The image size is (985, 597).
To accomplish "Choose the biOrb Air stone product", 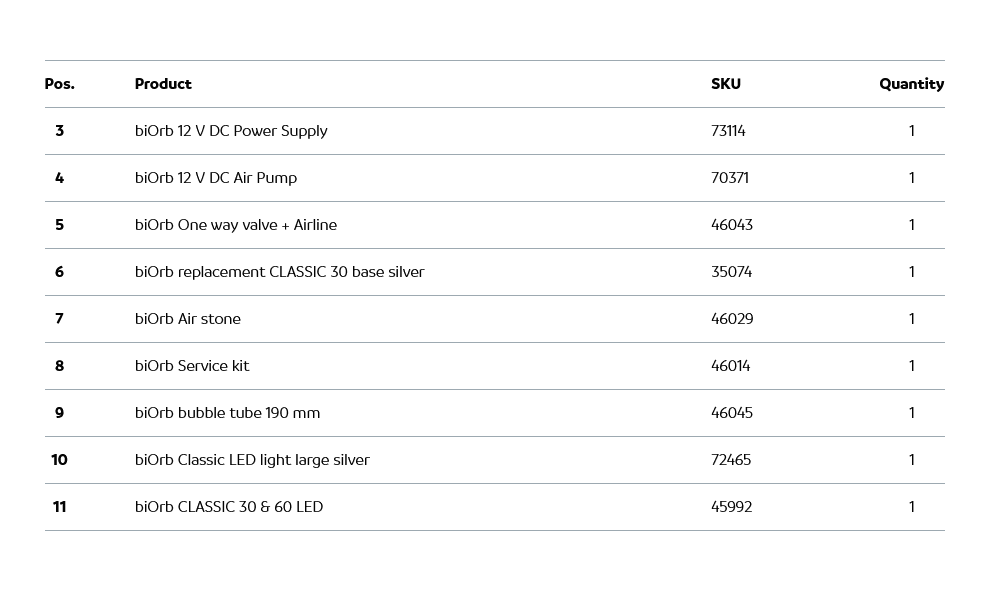I will coord(188,319).
